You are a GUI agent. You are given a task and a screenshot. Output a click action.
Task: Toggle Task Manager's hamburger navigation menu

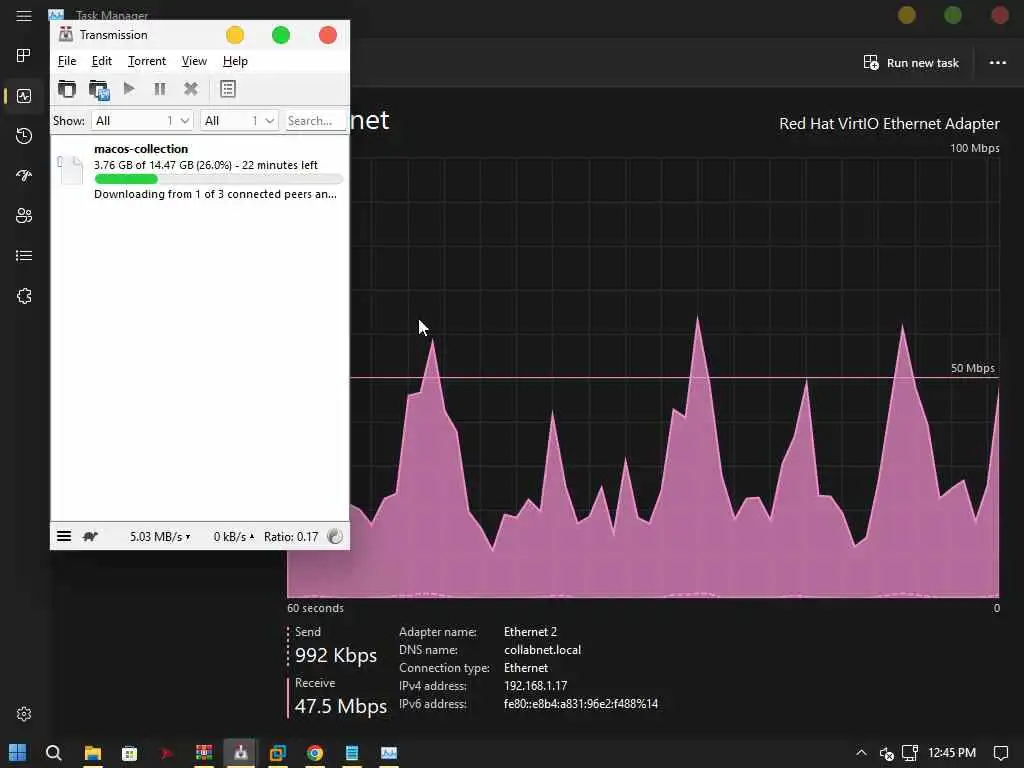[24, 16]
